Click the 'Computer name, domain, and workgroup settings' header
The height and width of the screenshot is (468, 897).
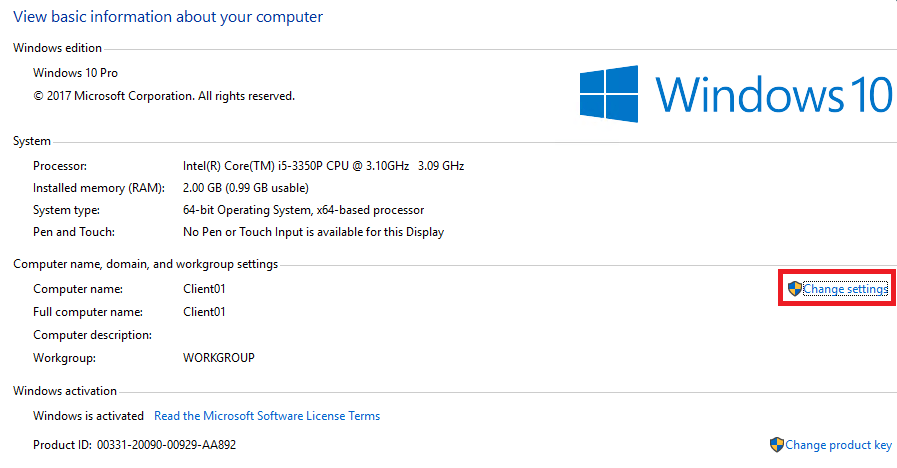[146, 264]
